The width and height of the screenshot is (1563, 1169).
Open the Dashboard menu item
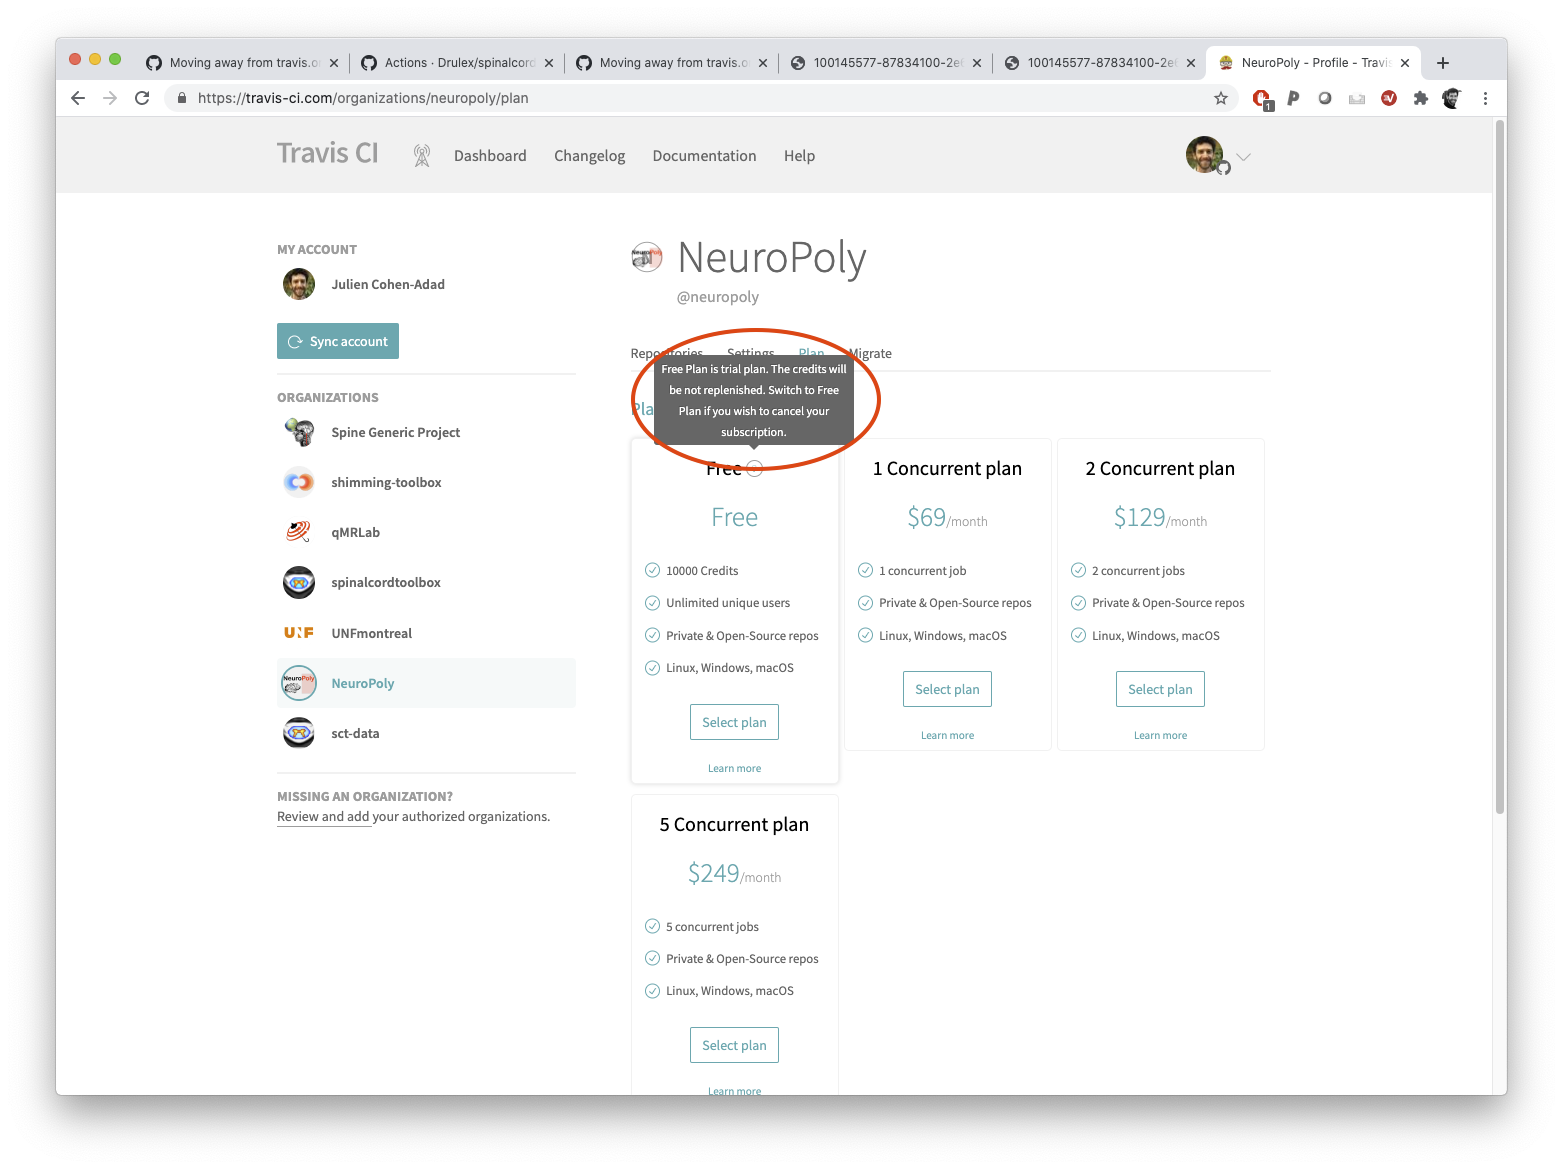[x=490, y=156]
